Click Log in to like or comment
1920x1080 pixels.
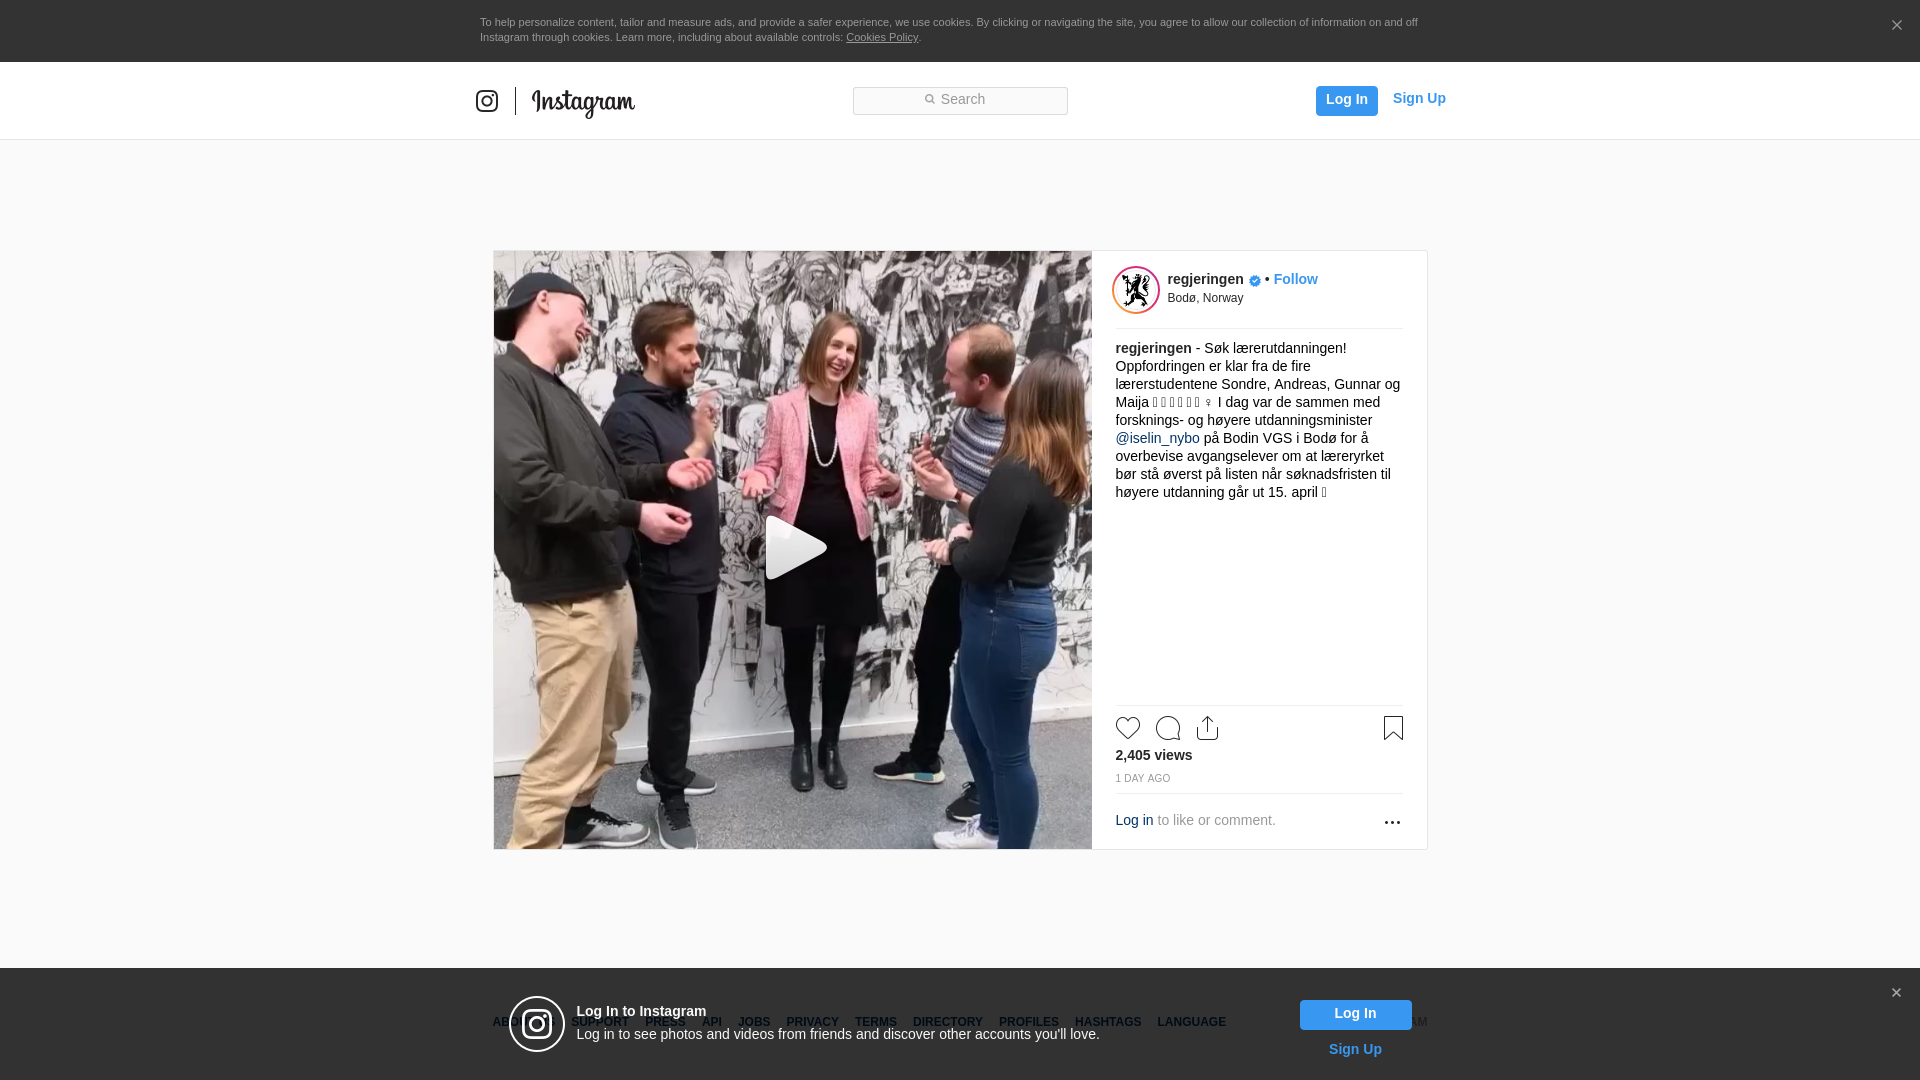coord(1134,820)
